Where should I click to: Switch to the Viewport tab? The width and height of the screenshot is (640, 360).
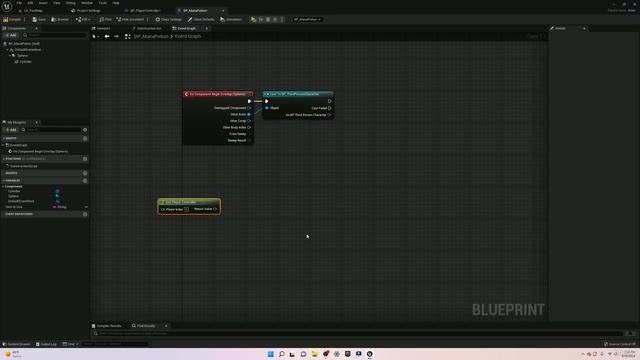point(101,29)
